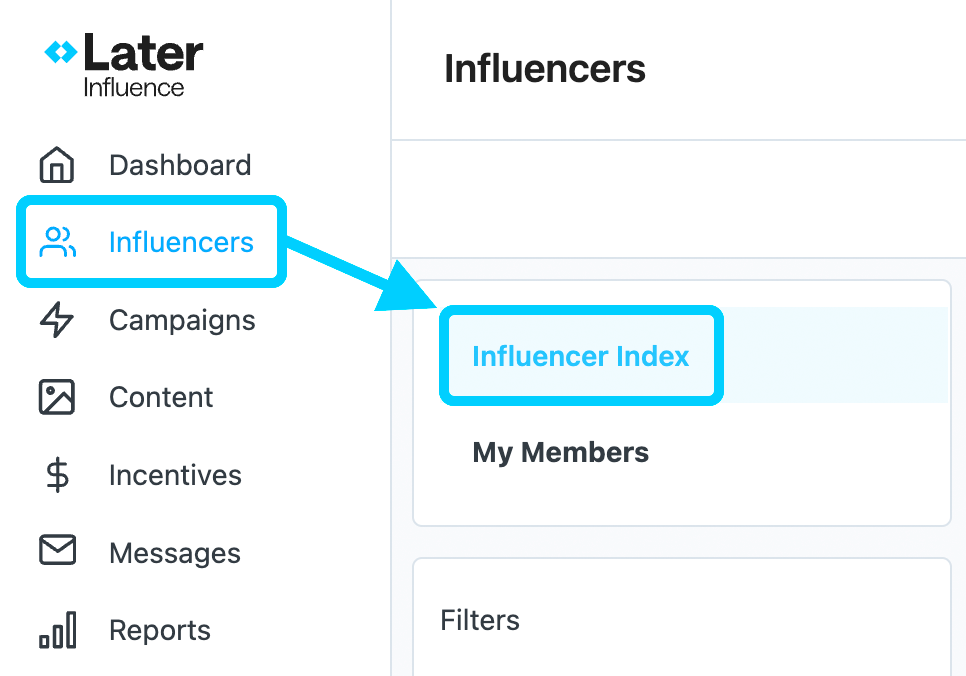Click the Dashboard home icon
The image size is (966, 676).
click(57, 165)
